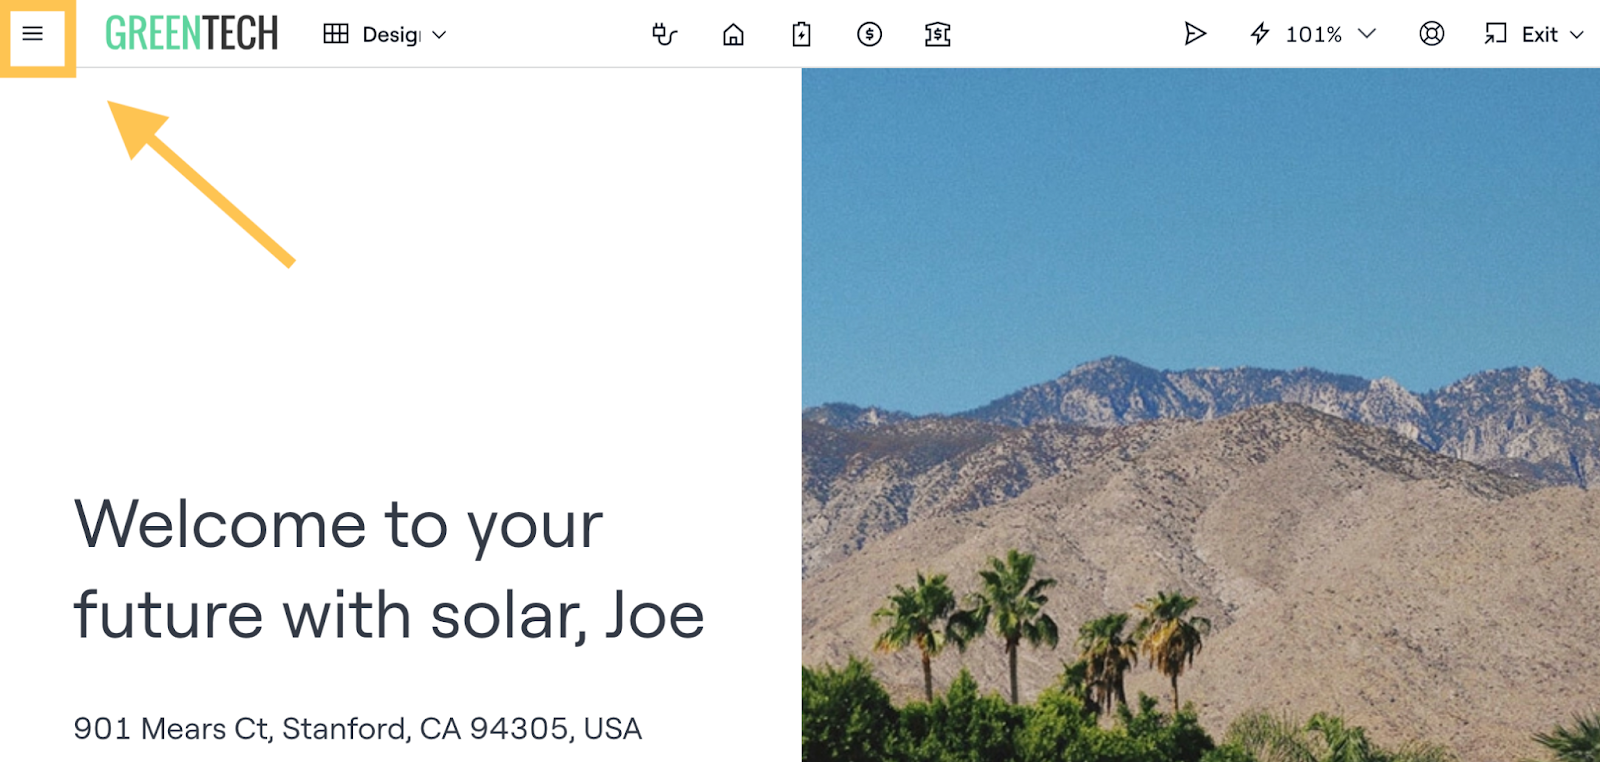Click the GreenTech logo
Image resolution: width=1600 pixels, height=762 pixels.
point(191,34)
